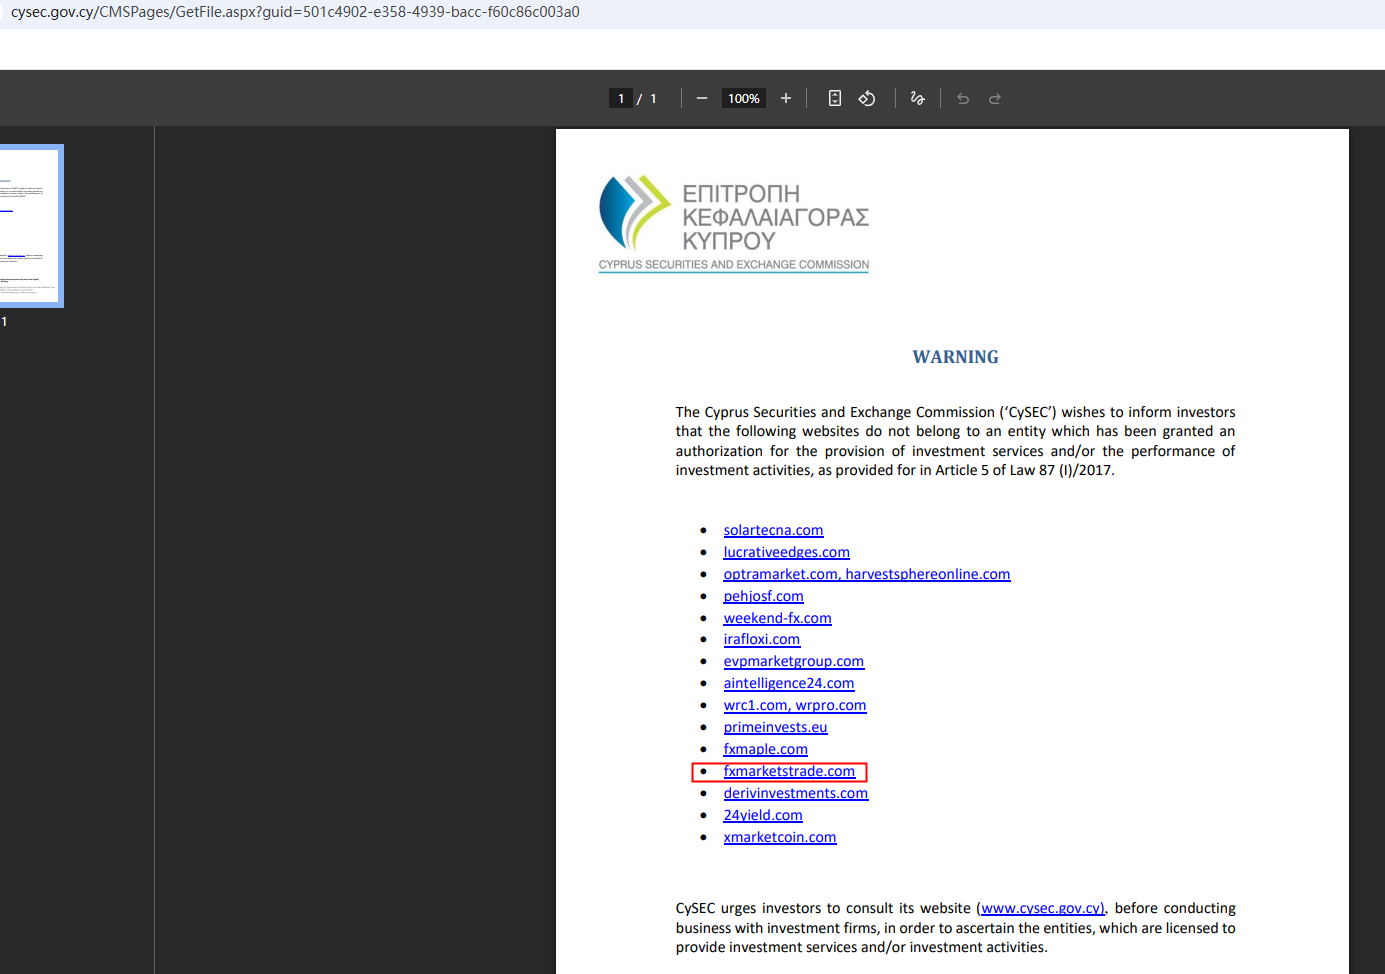Click the current page number field
Screen dimensions: 1385x974
[621, 98]
